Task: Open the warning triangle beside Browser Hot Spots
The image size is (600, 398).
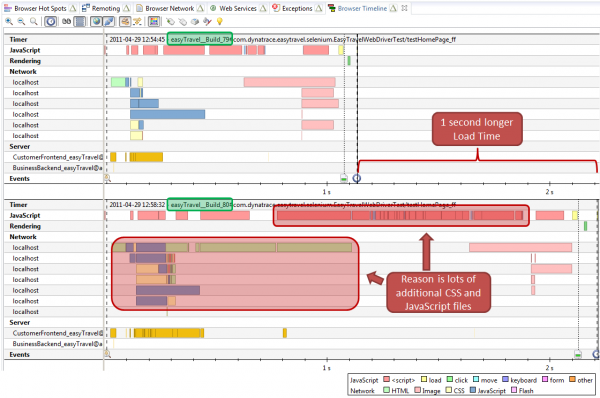Action: [73, 8]
